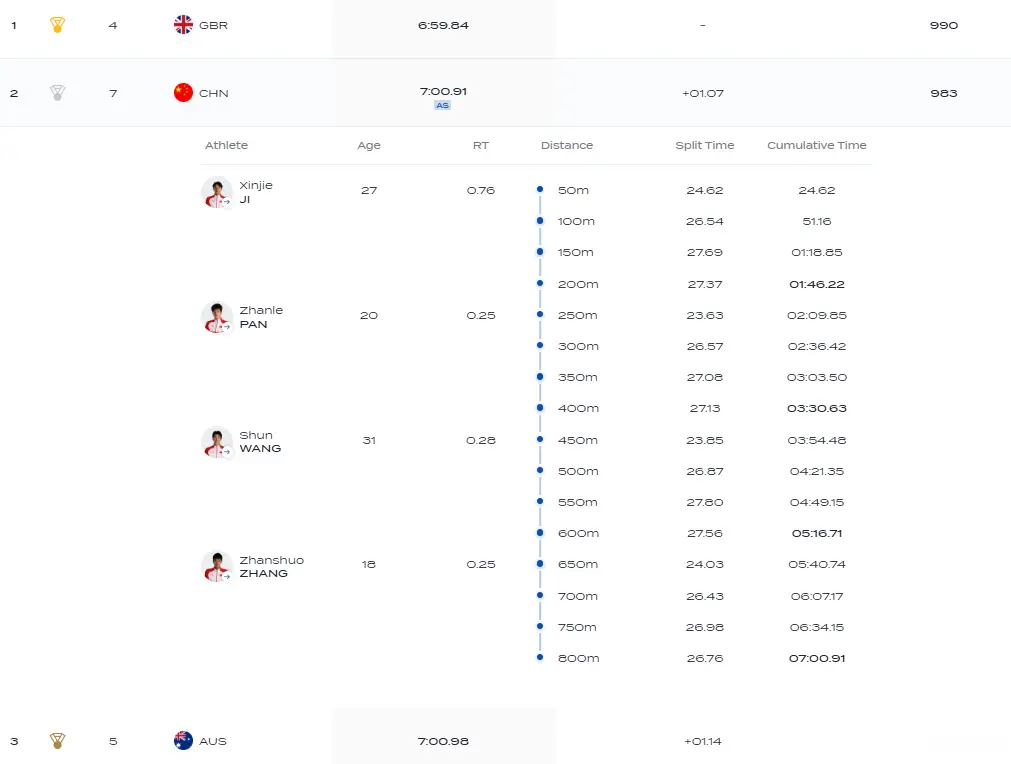Select the 800m split marker dot
This screenshot has height=764, width=1011.
pyautogui.click(x=540, y=657)
